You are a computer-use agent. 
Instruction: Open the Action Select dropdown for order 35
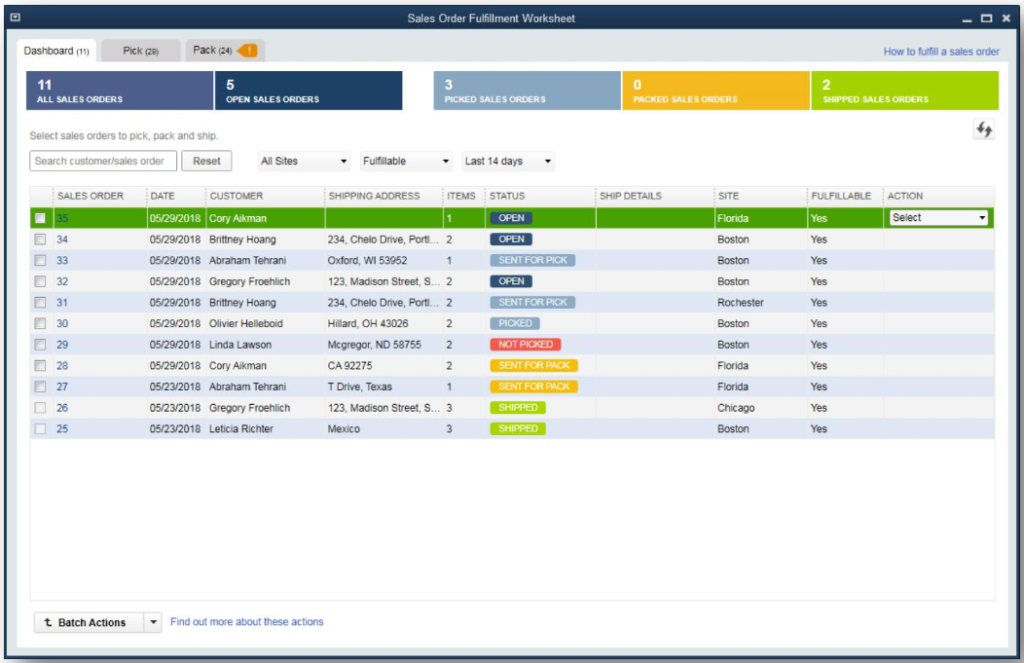[938, 218]
